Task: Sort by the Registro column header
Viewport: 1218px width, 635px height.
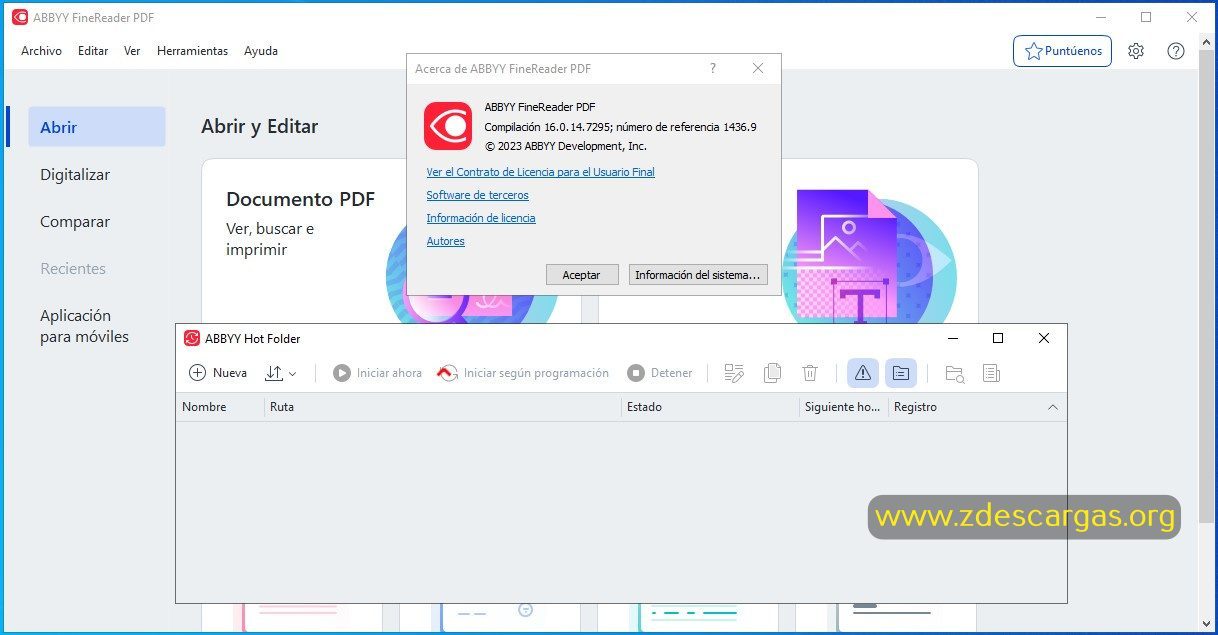Action: [x=962, y=407]
